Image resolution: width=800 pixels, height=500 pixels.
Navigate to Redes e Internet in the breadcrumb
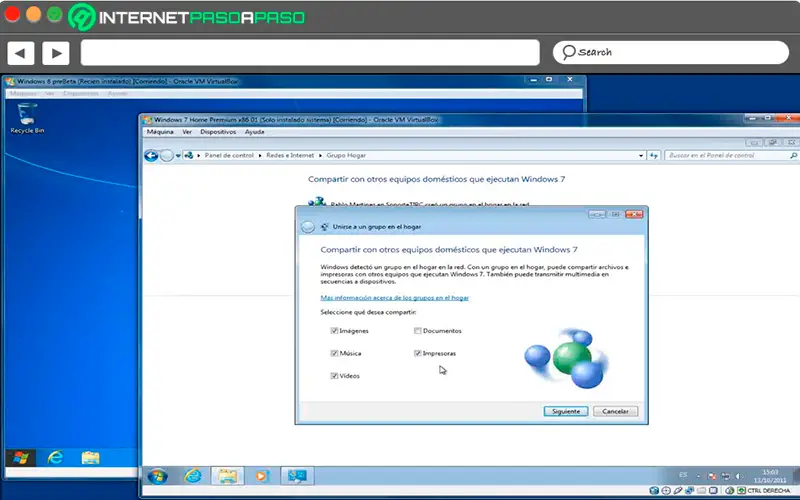290,156
